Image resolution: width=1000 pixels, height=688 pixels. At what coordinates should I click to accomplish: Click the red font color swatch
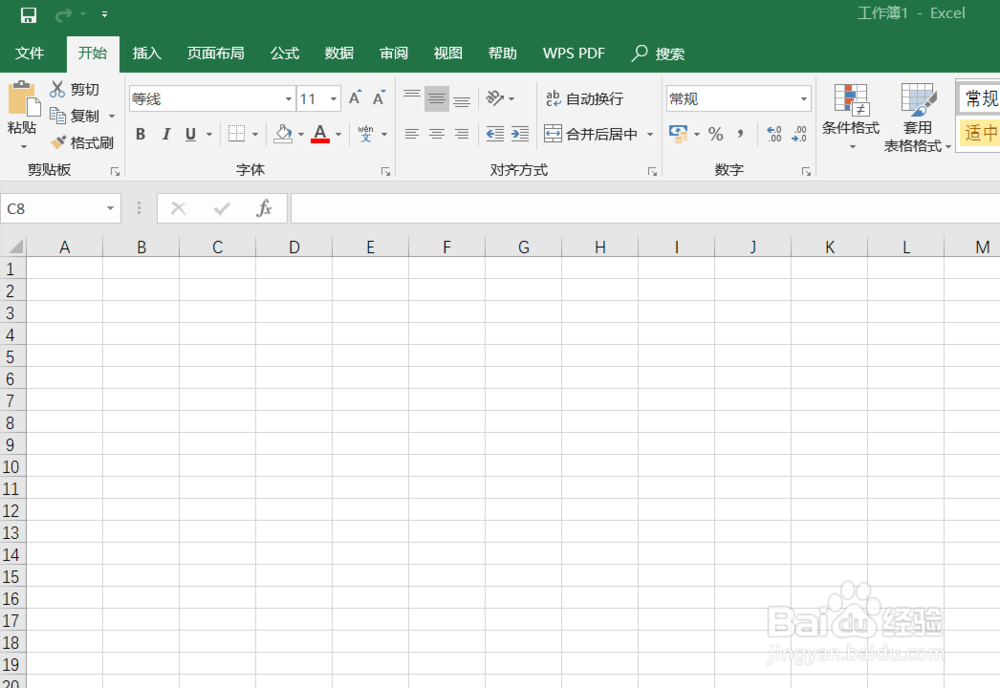[x=319, y=140]
